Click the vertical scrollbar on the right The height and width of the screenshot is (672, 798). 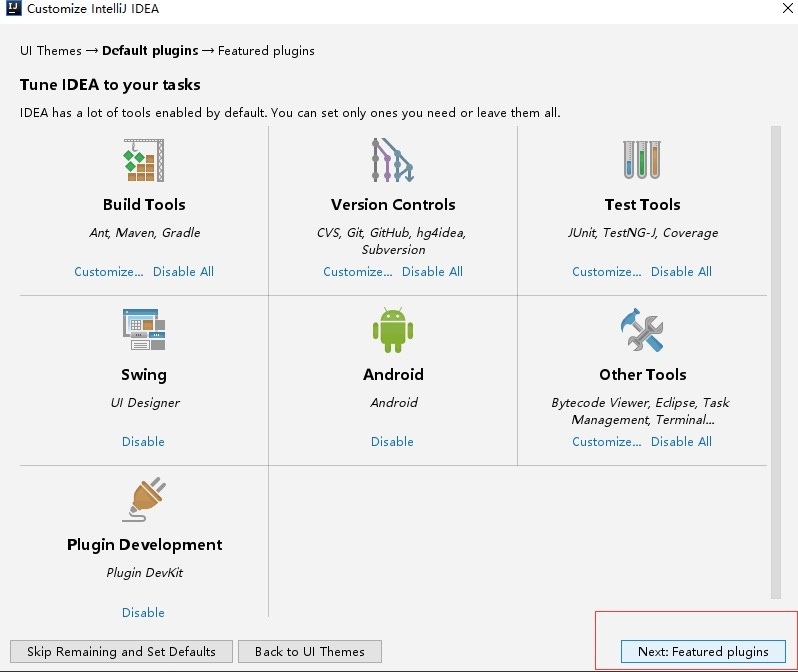pos(775,362)
